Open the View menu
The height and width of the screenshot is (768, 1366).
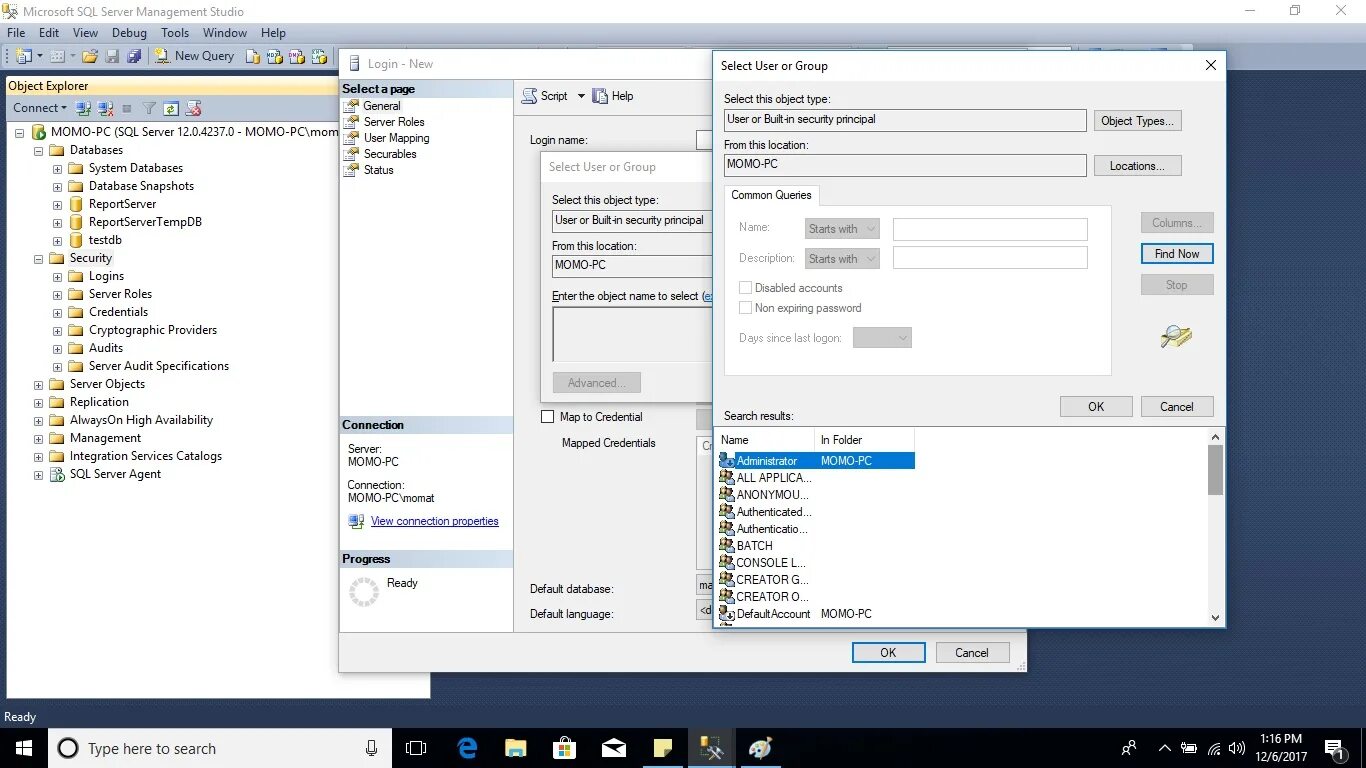[85, 33]
